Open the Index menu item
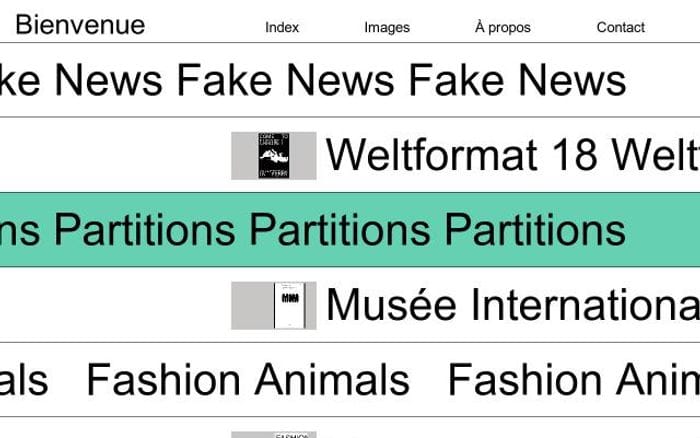 pyautogui.click(x=282, y=27)
